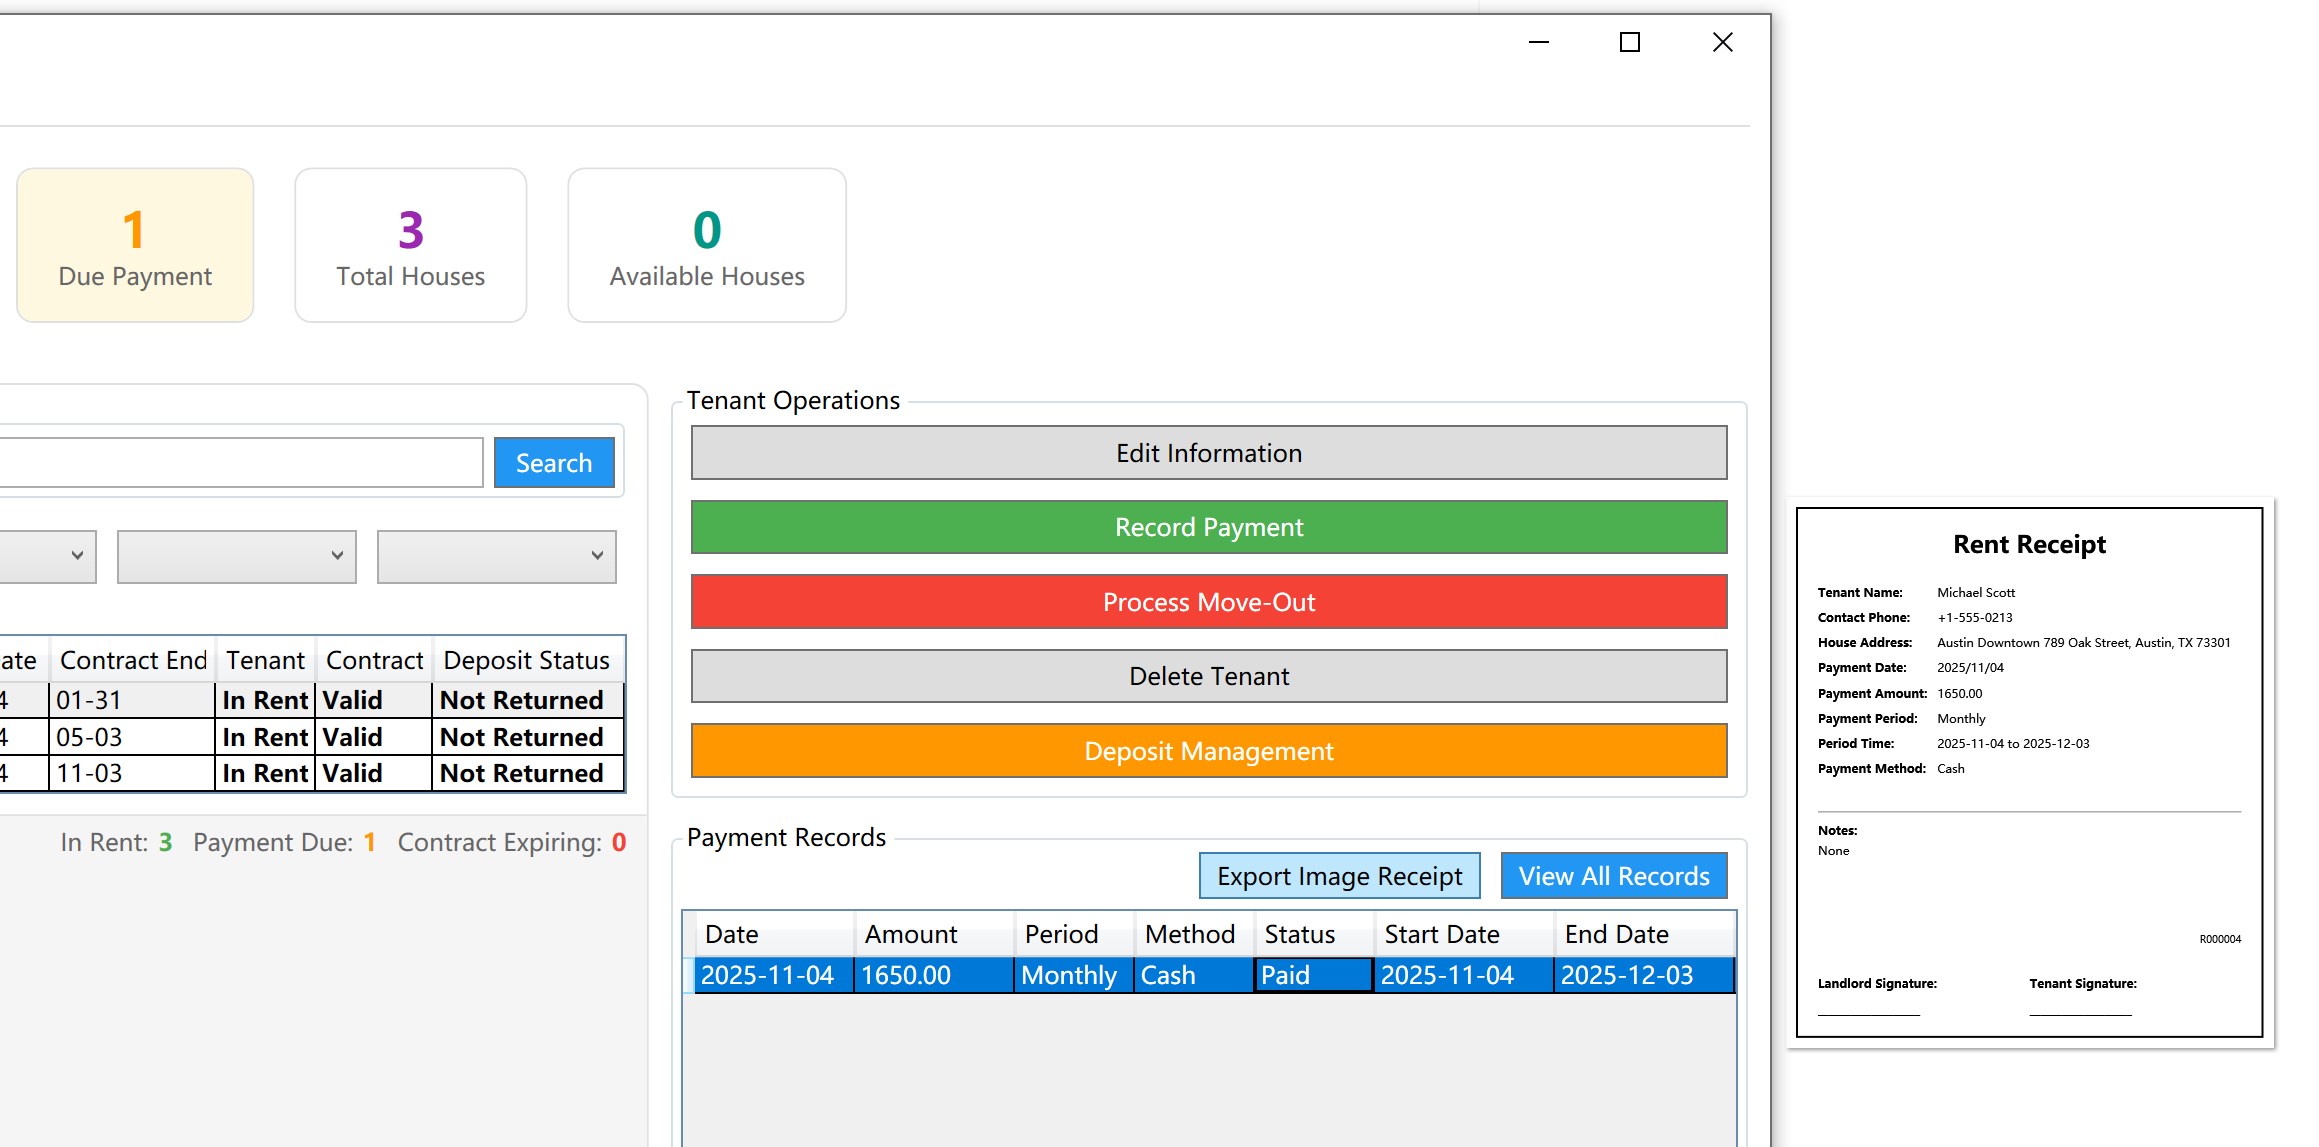The height and width of the screenshot is (1147, 2319).
Task: Click Export Image Receipt
Action: click(x=1338, y=875)
